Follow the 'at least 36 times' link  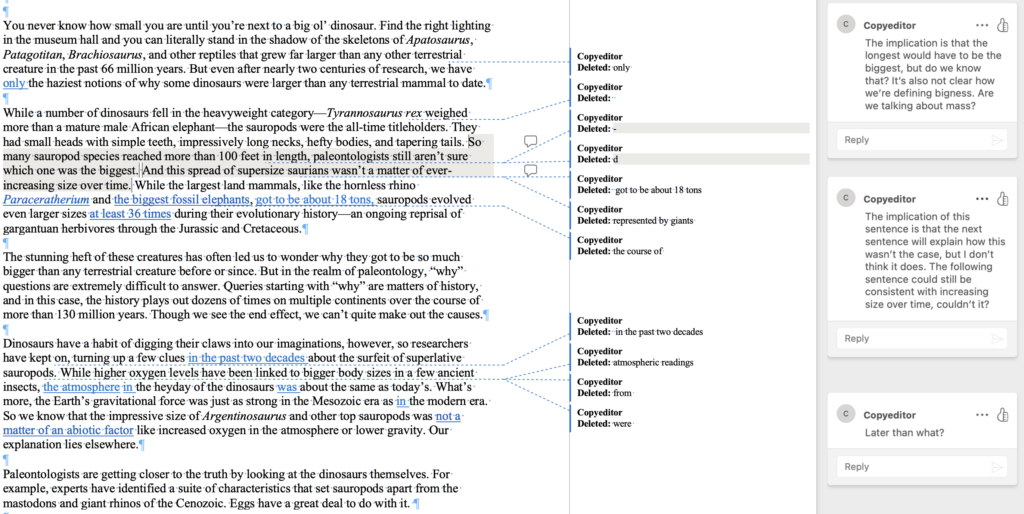point(127,214)
